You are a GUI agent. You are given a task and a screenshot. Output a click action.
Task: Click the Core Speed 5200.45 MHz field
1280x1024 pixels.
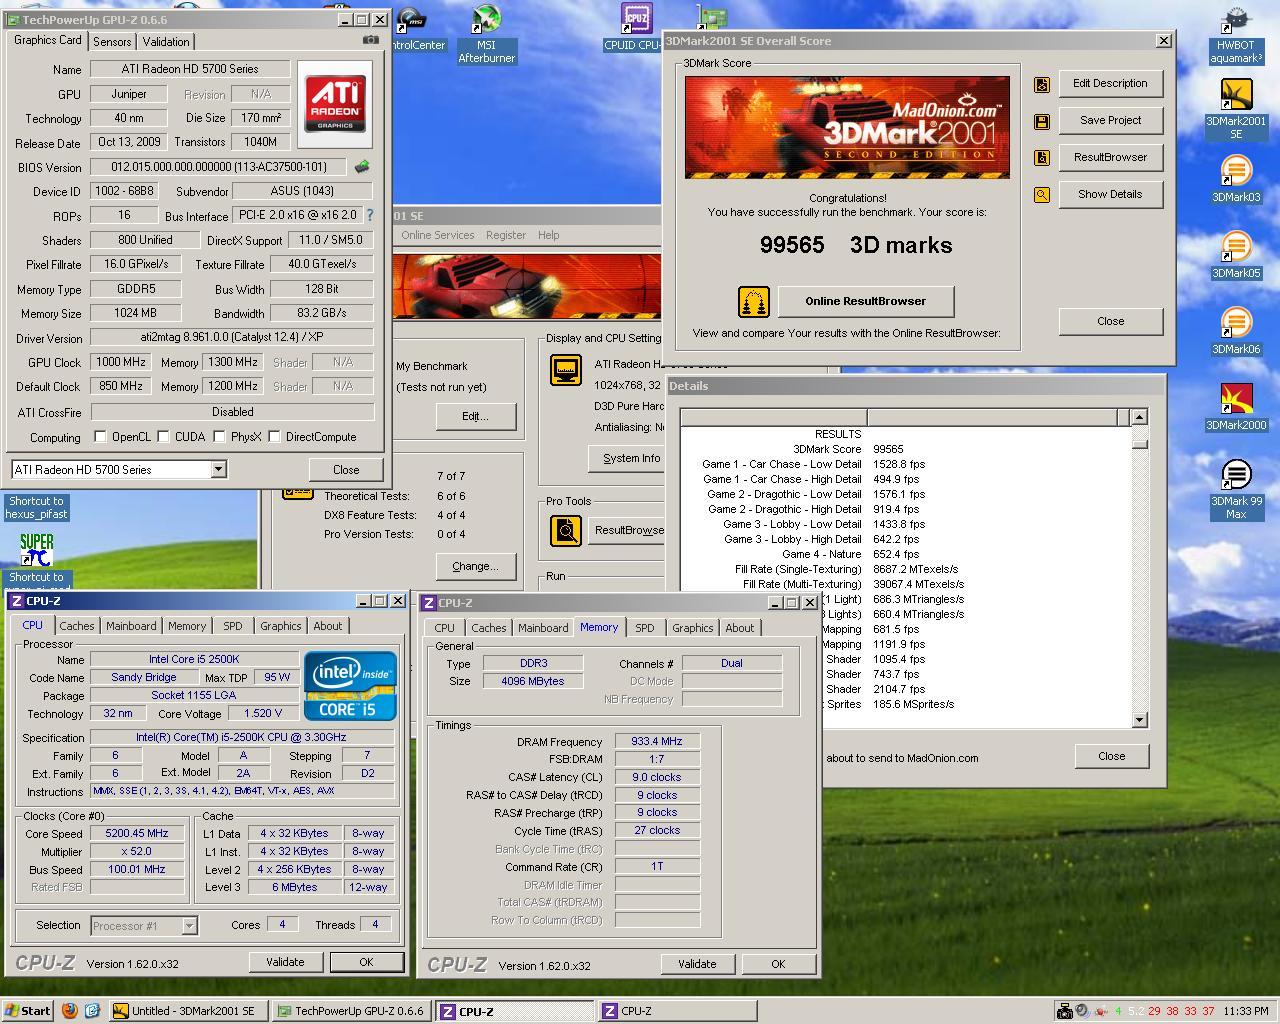138,834
